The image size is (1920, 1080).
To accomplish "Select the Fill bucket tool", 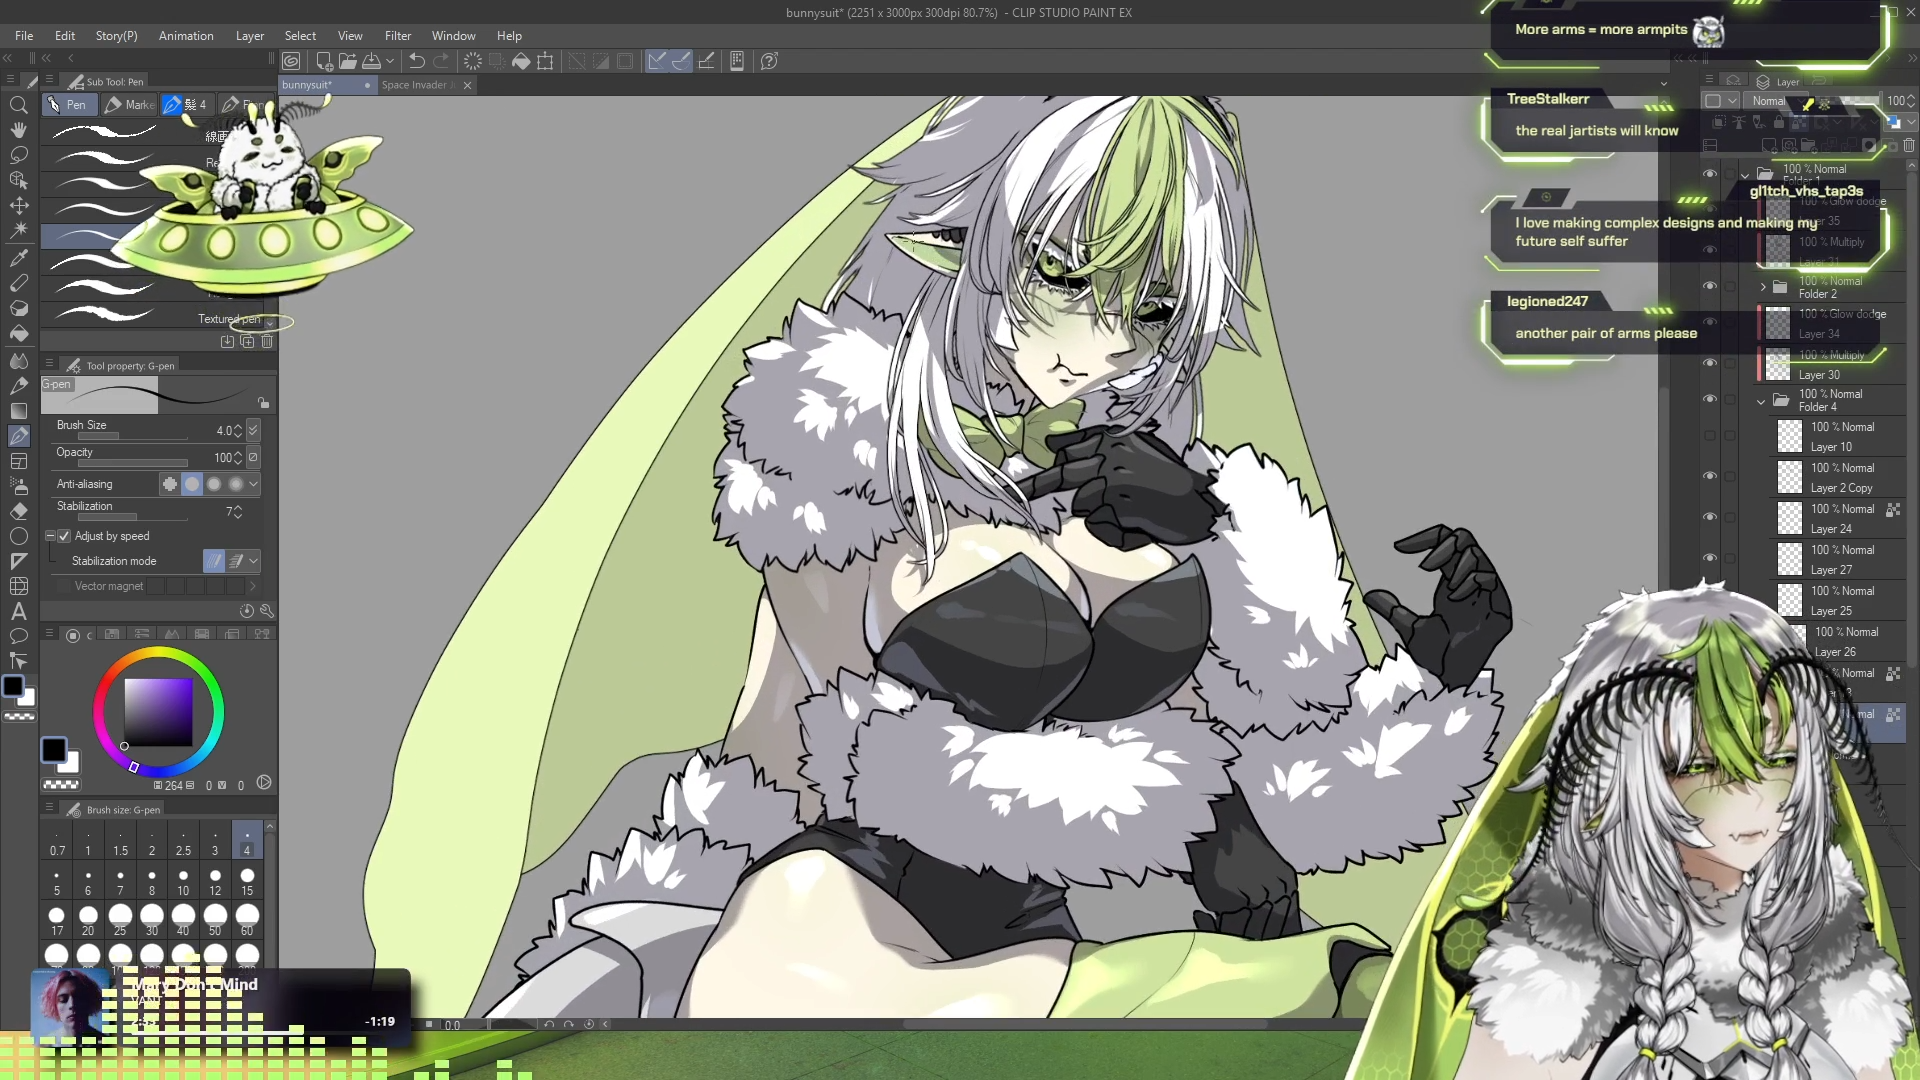I will pos(18,333).
